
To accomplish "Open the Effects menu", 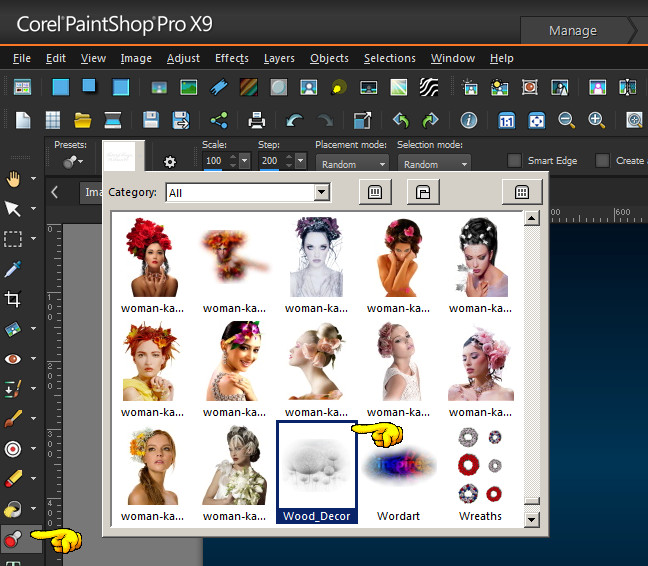I will pyautogui.click(x=232, y=58).
